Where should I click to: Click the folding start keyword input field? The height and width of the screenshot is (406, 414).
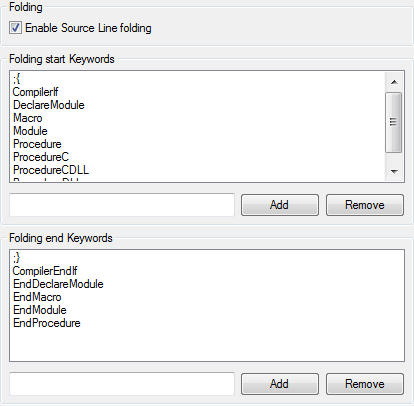click(x=122, y=205)
